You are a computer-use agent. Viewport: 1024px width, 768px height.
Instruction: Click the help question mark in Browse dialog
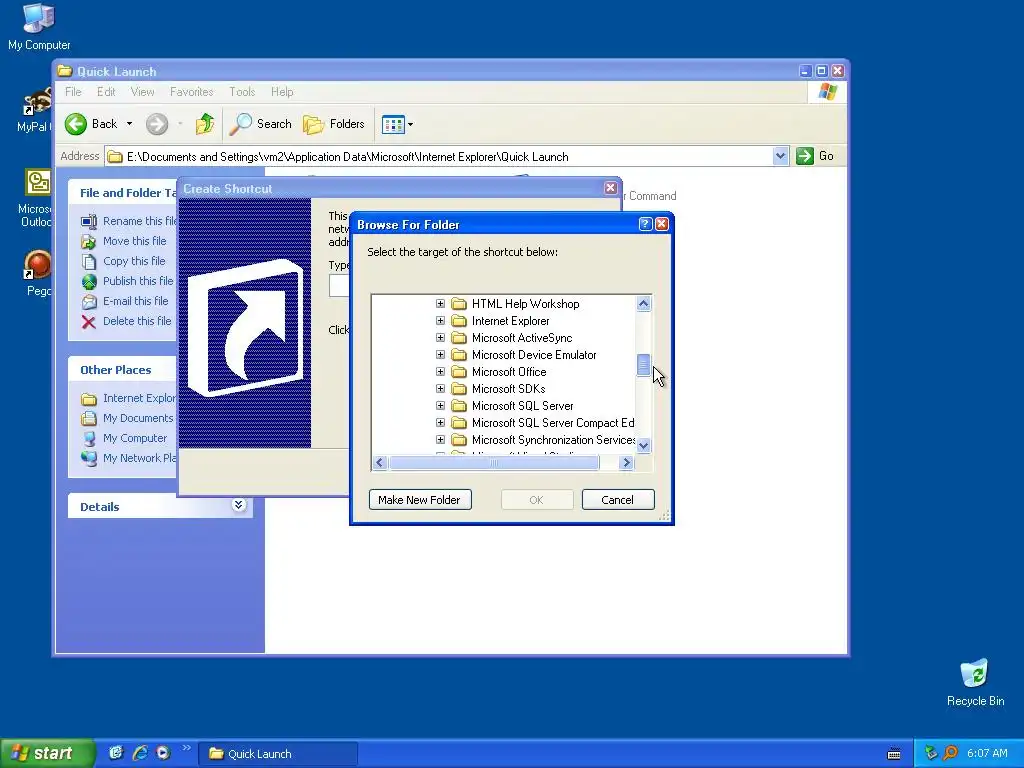tap(645, 224)
